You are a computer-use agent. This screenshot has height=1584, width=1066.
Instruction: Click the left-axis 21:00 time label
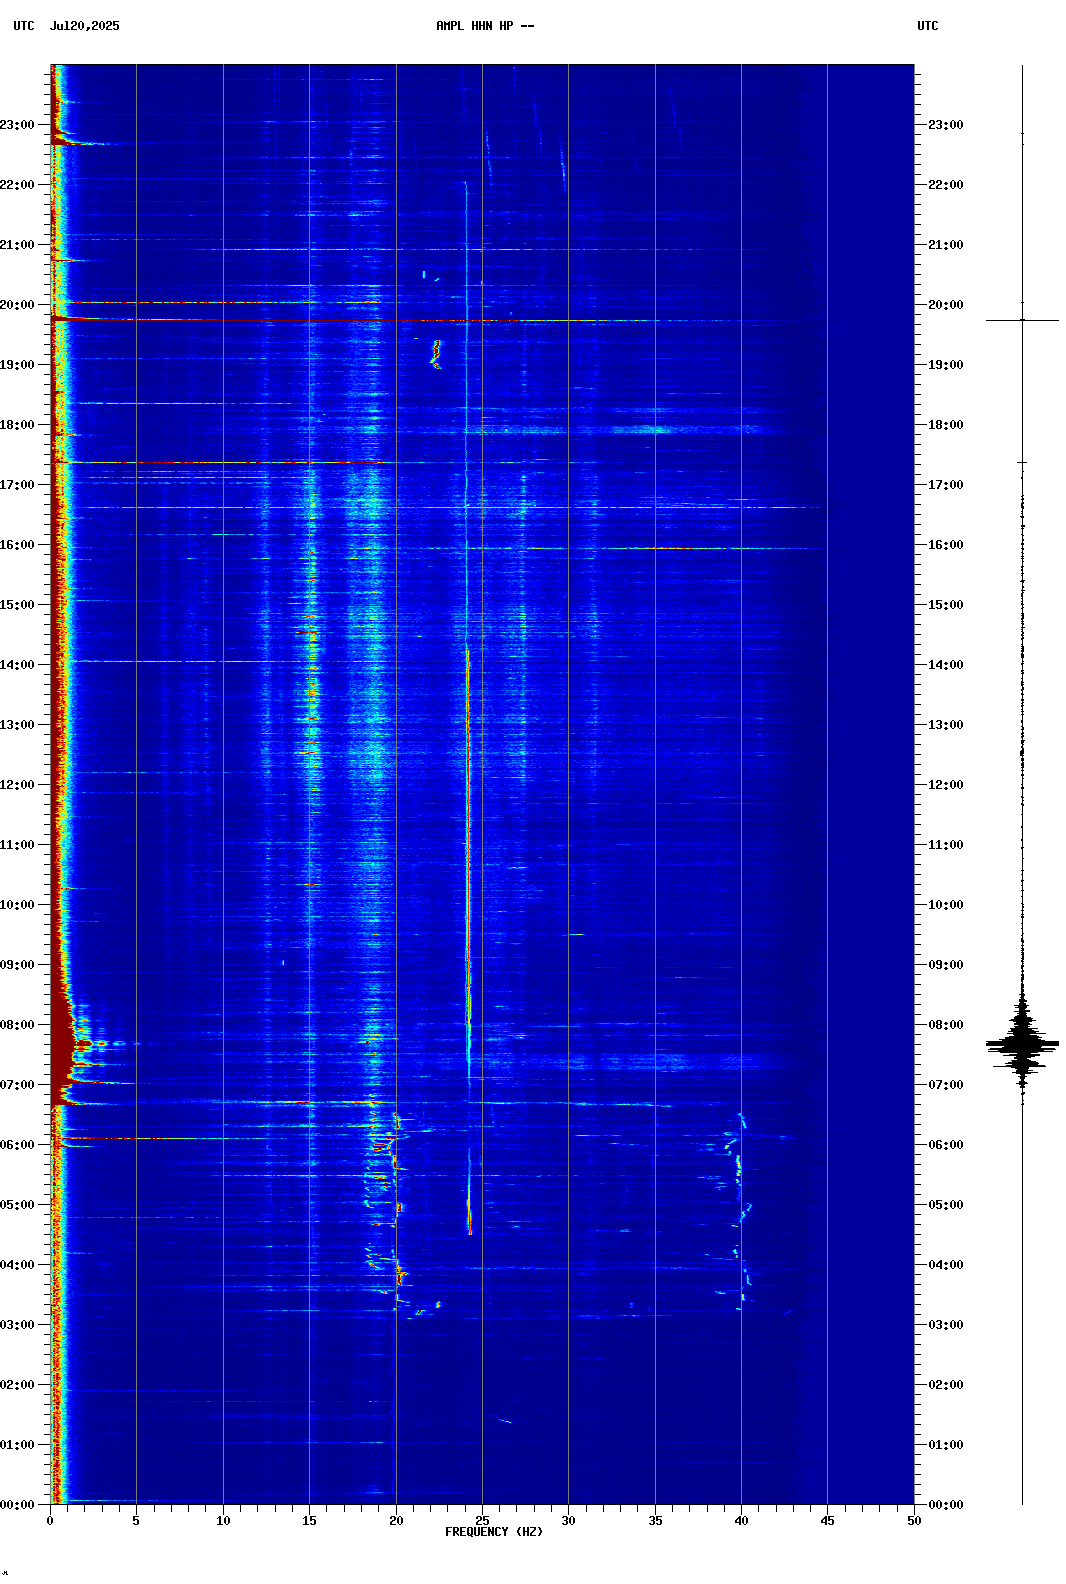18,245
